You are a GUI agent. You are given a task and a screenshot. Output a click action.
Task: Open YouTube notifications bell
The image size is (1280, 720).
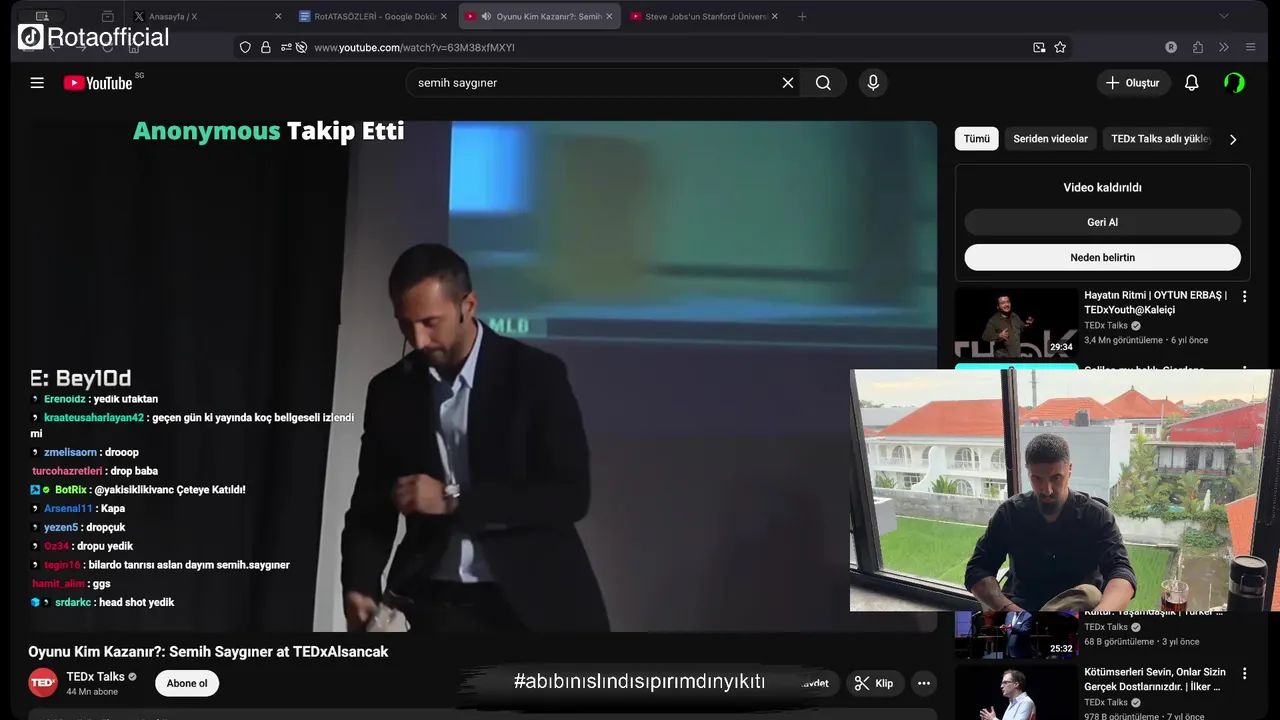pyautogui.click(x=1191, y=83)
